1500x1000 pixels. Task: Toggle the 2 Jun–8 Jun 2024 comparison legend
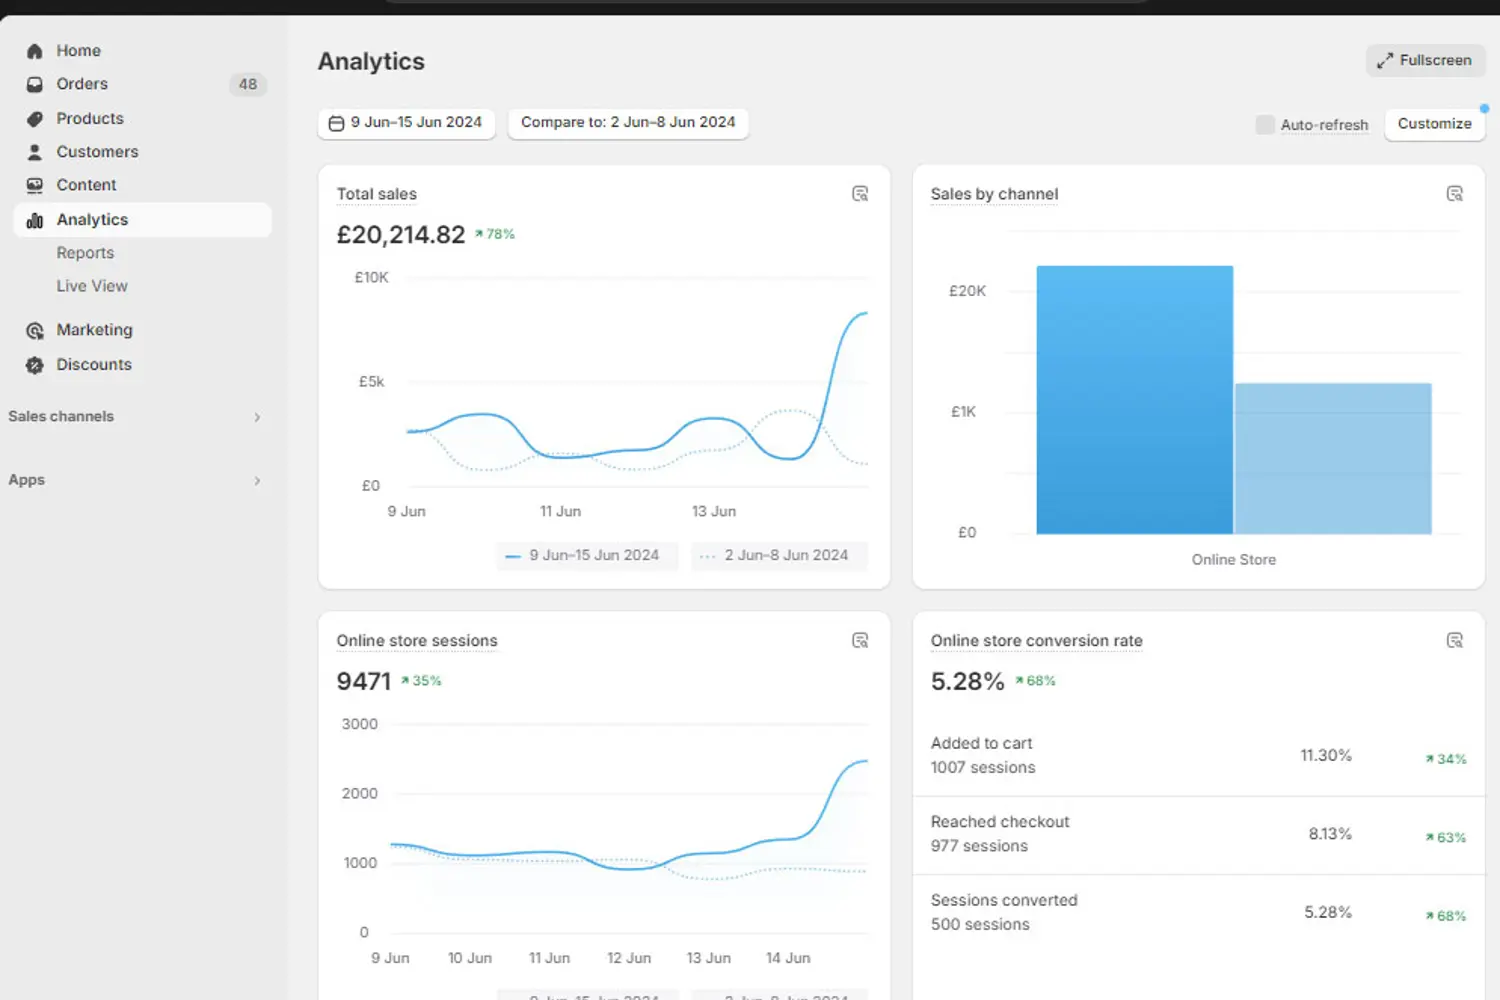tap(779, 555)
